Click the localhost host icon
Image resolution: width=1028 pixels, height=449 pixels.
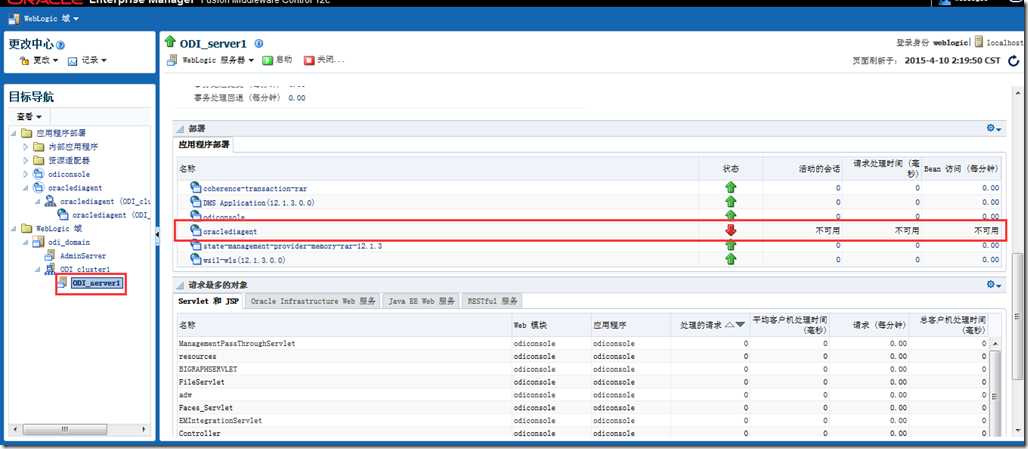[x=979, y=42]
